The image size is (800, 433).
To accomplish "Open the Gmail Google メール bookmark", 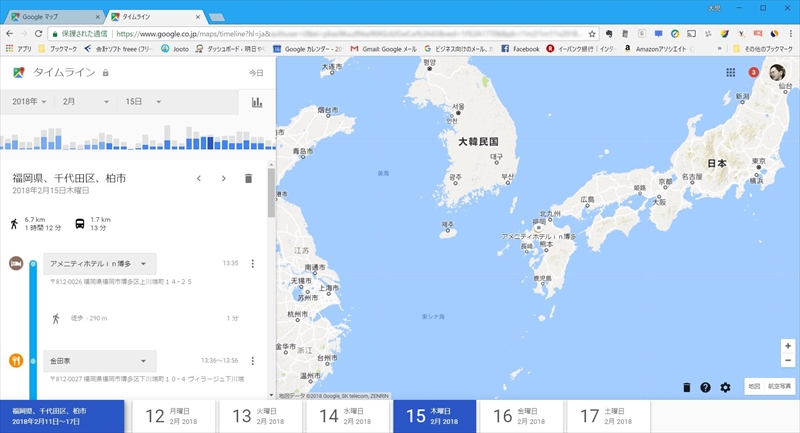I will point(384,49).
